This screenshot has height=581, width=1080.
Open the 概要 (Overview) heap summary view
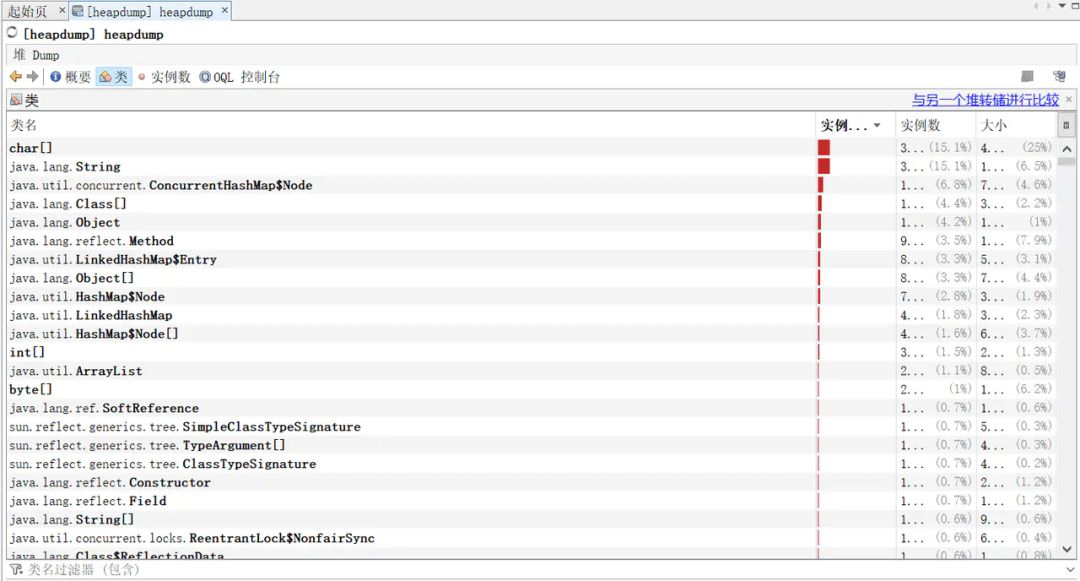pos(71,77)
